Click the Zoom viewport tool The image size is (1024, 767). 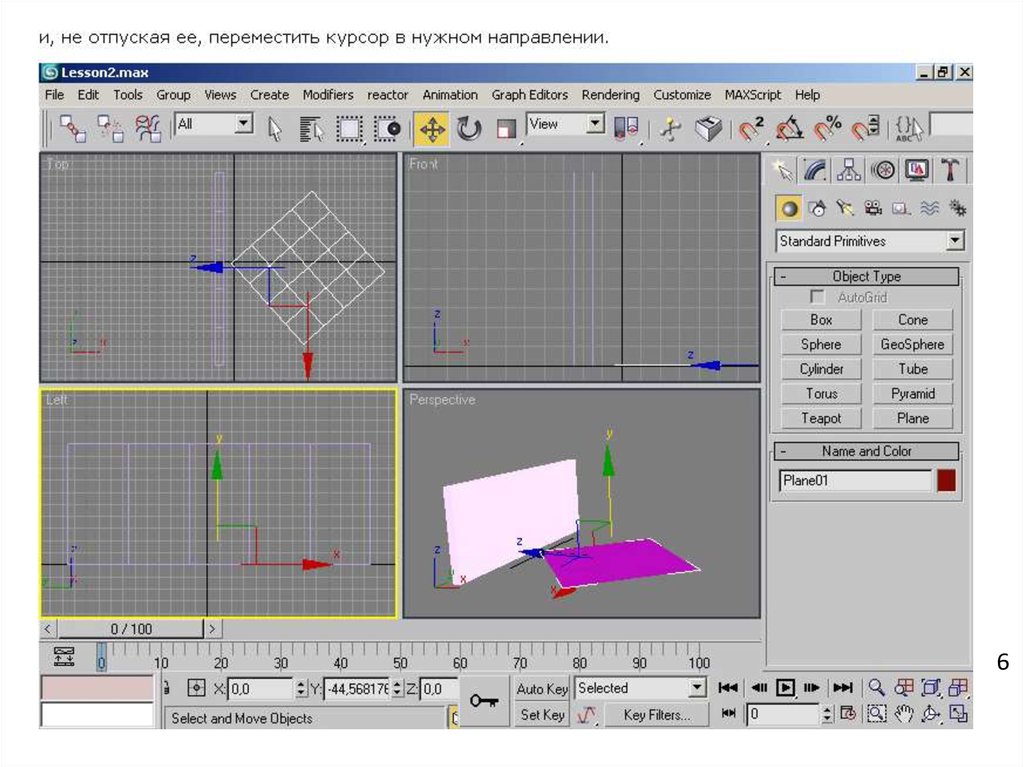click(876, 688)
